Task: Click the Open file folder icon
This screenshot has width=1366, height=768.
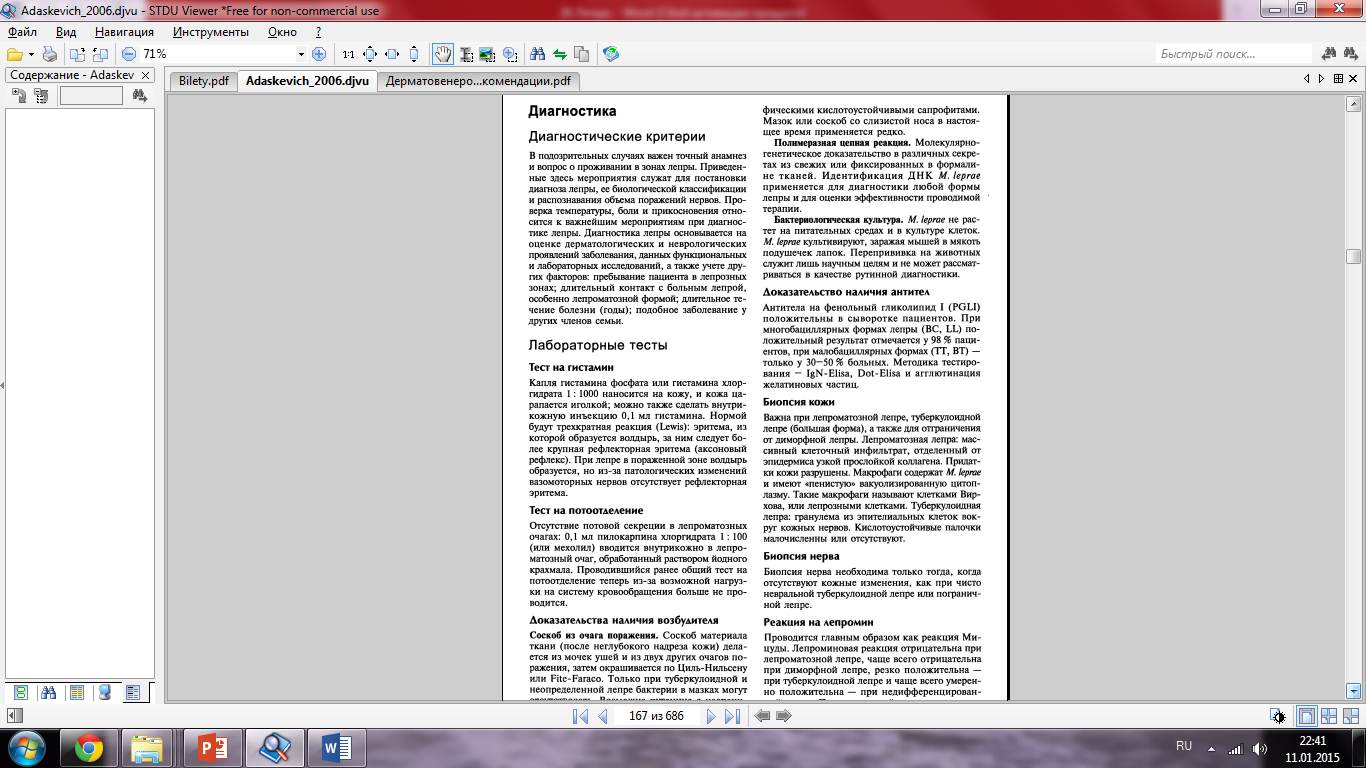Action: coord(15,54)
